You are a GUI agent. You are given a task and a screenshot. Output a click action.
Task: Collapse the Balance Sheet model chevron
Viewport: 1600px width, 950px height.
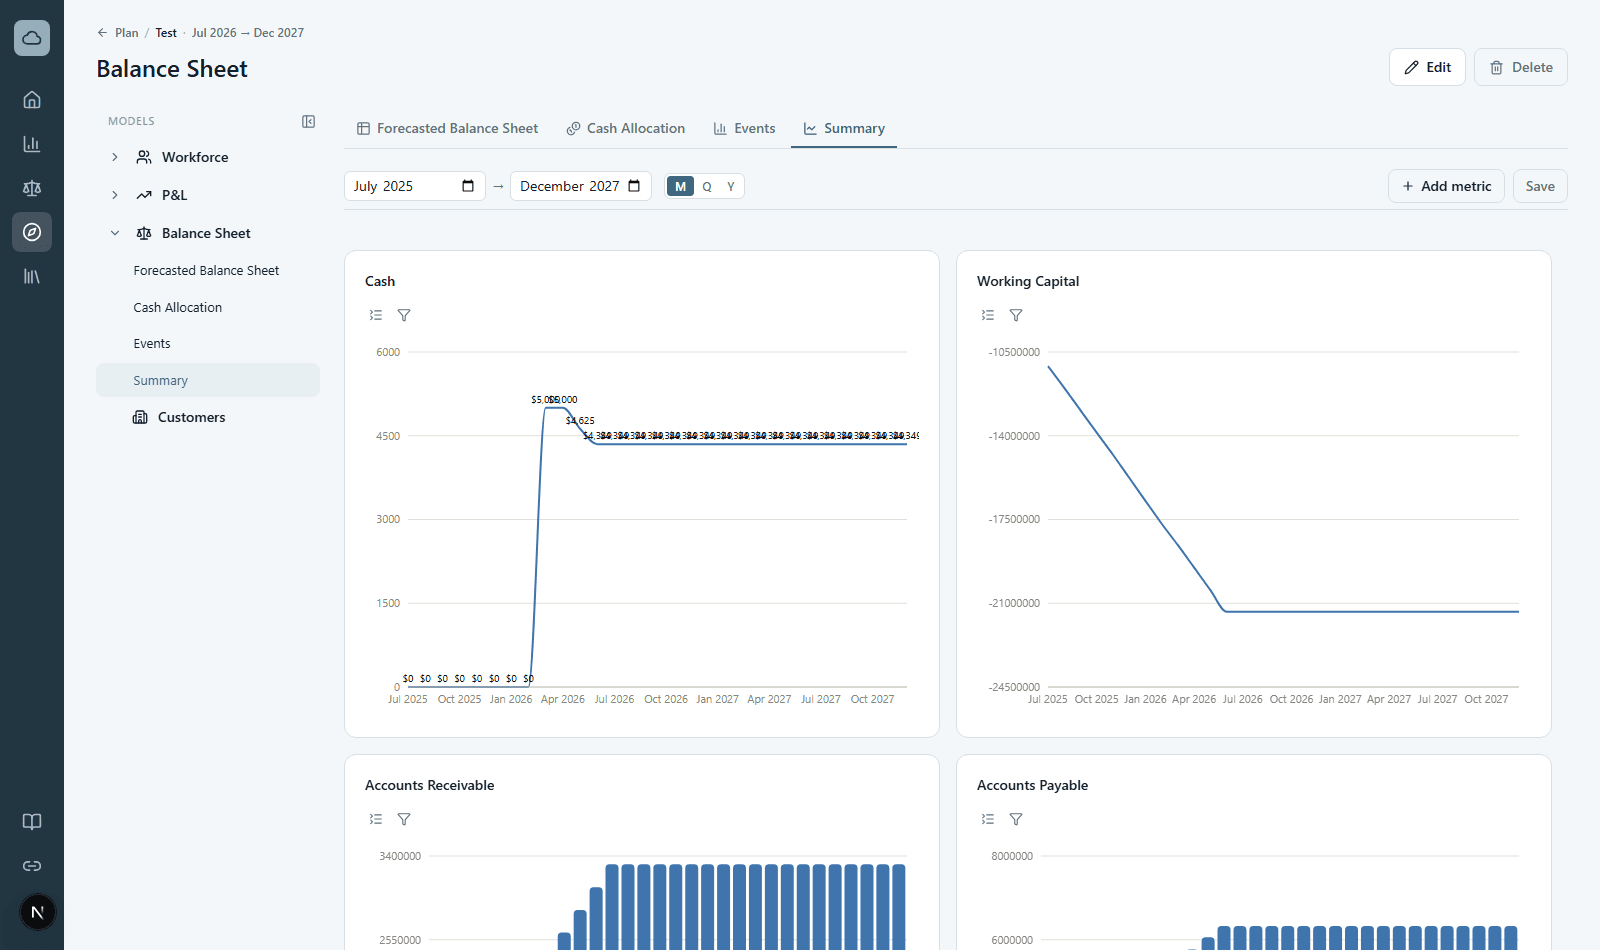tap(115, 233)
